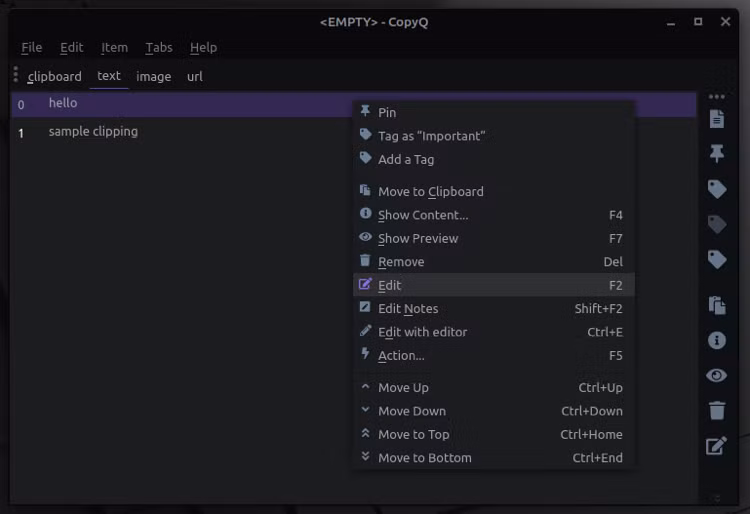Open the File menu
This screenshot has height=514, width=750.
pos(32,47)
